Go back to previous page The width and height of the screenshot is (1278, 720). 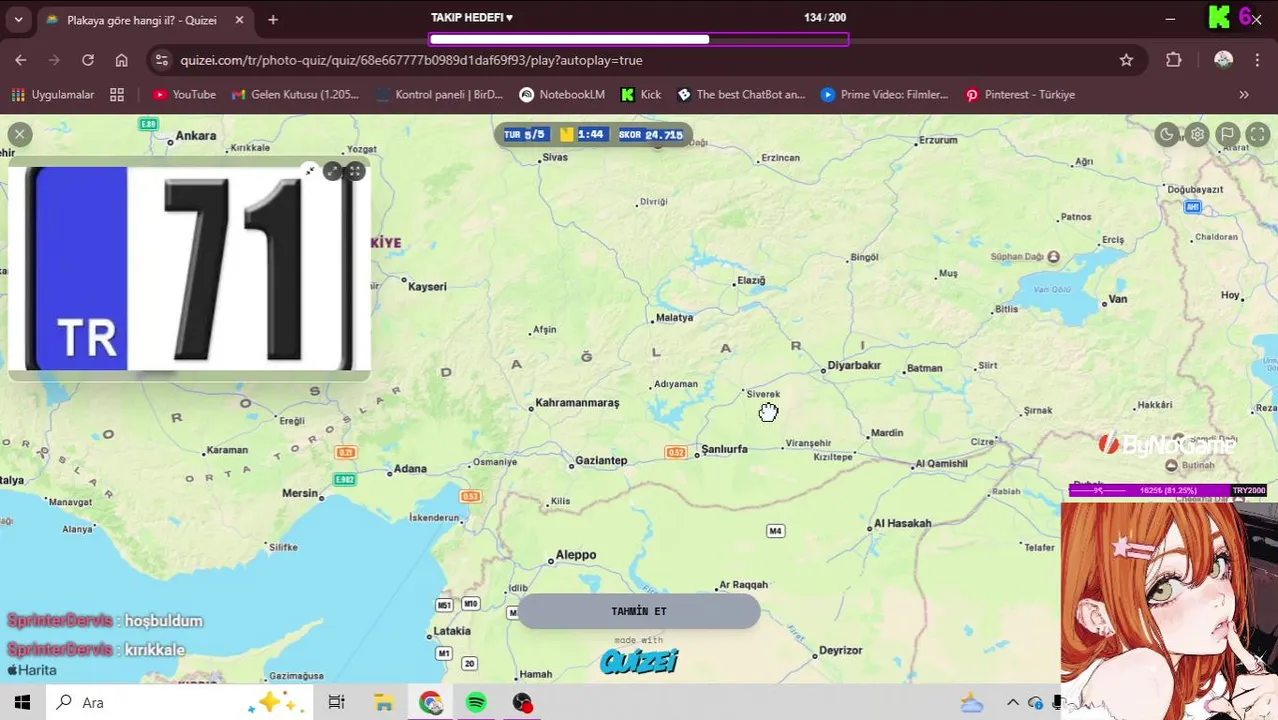(x=21, y=60)
